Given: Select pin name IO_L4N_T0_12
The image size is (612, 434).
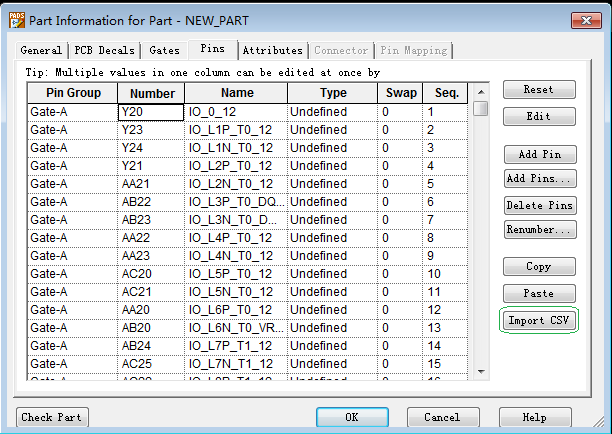Looking at the screenshot, I should tap(236, 256).
